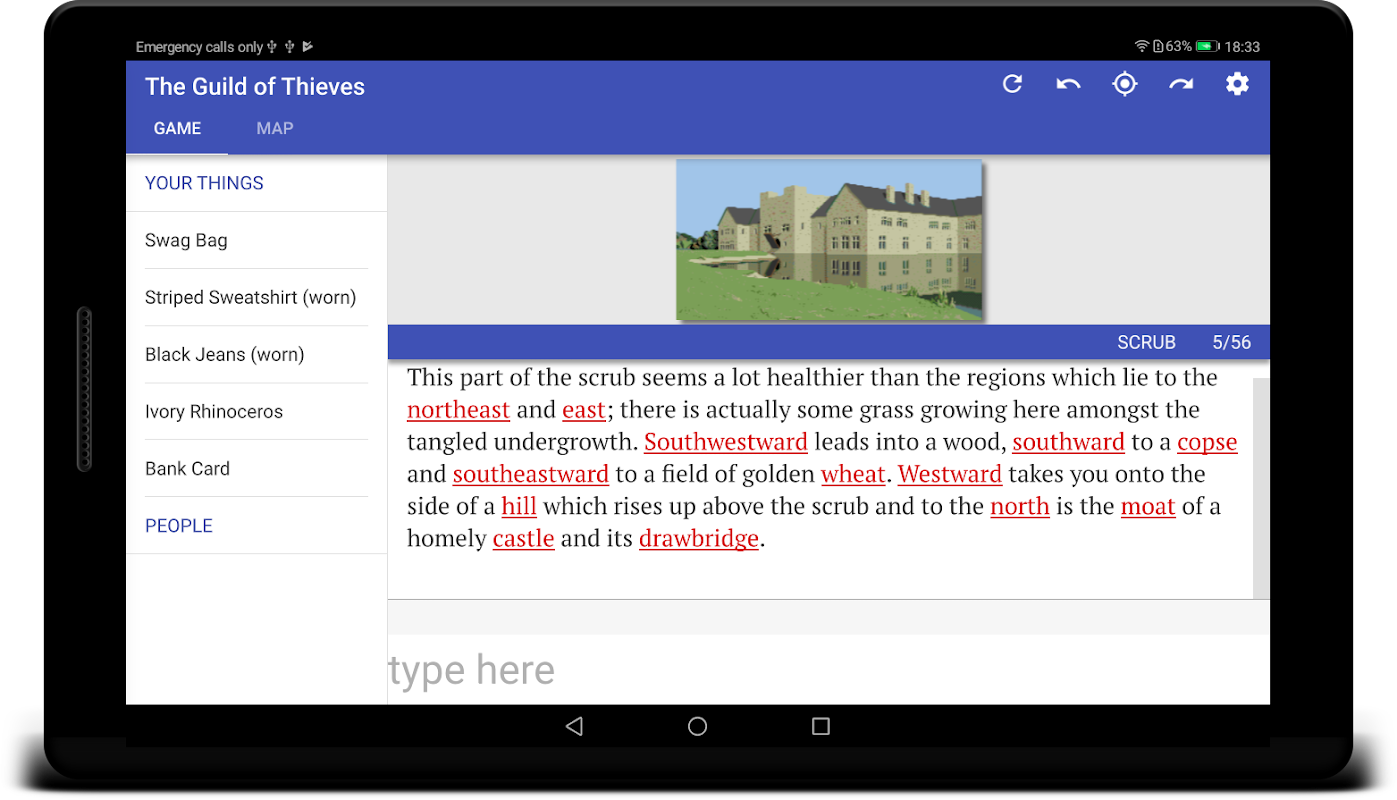Image resolution: width=1397 pixels, height=800 pixels.
Task: Select Black Jeans (worn) item
Action: (x=256, y=354)
